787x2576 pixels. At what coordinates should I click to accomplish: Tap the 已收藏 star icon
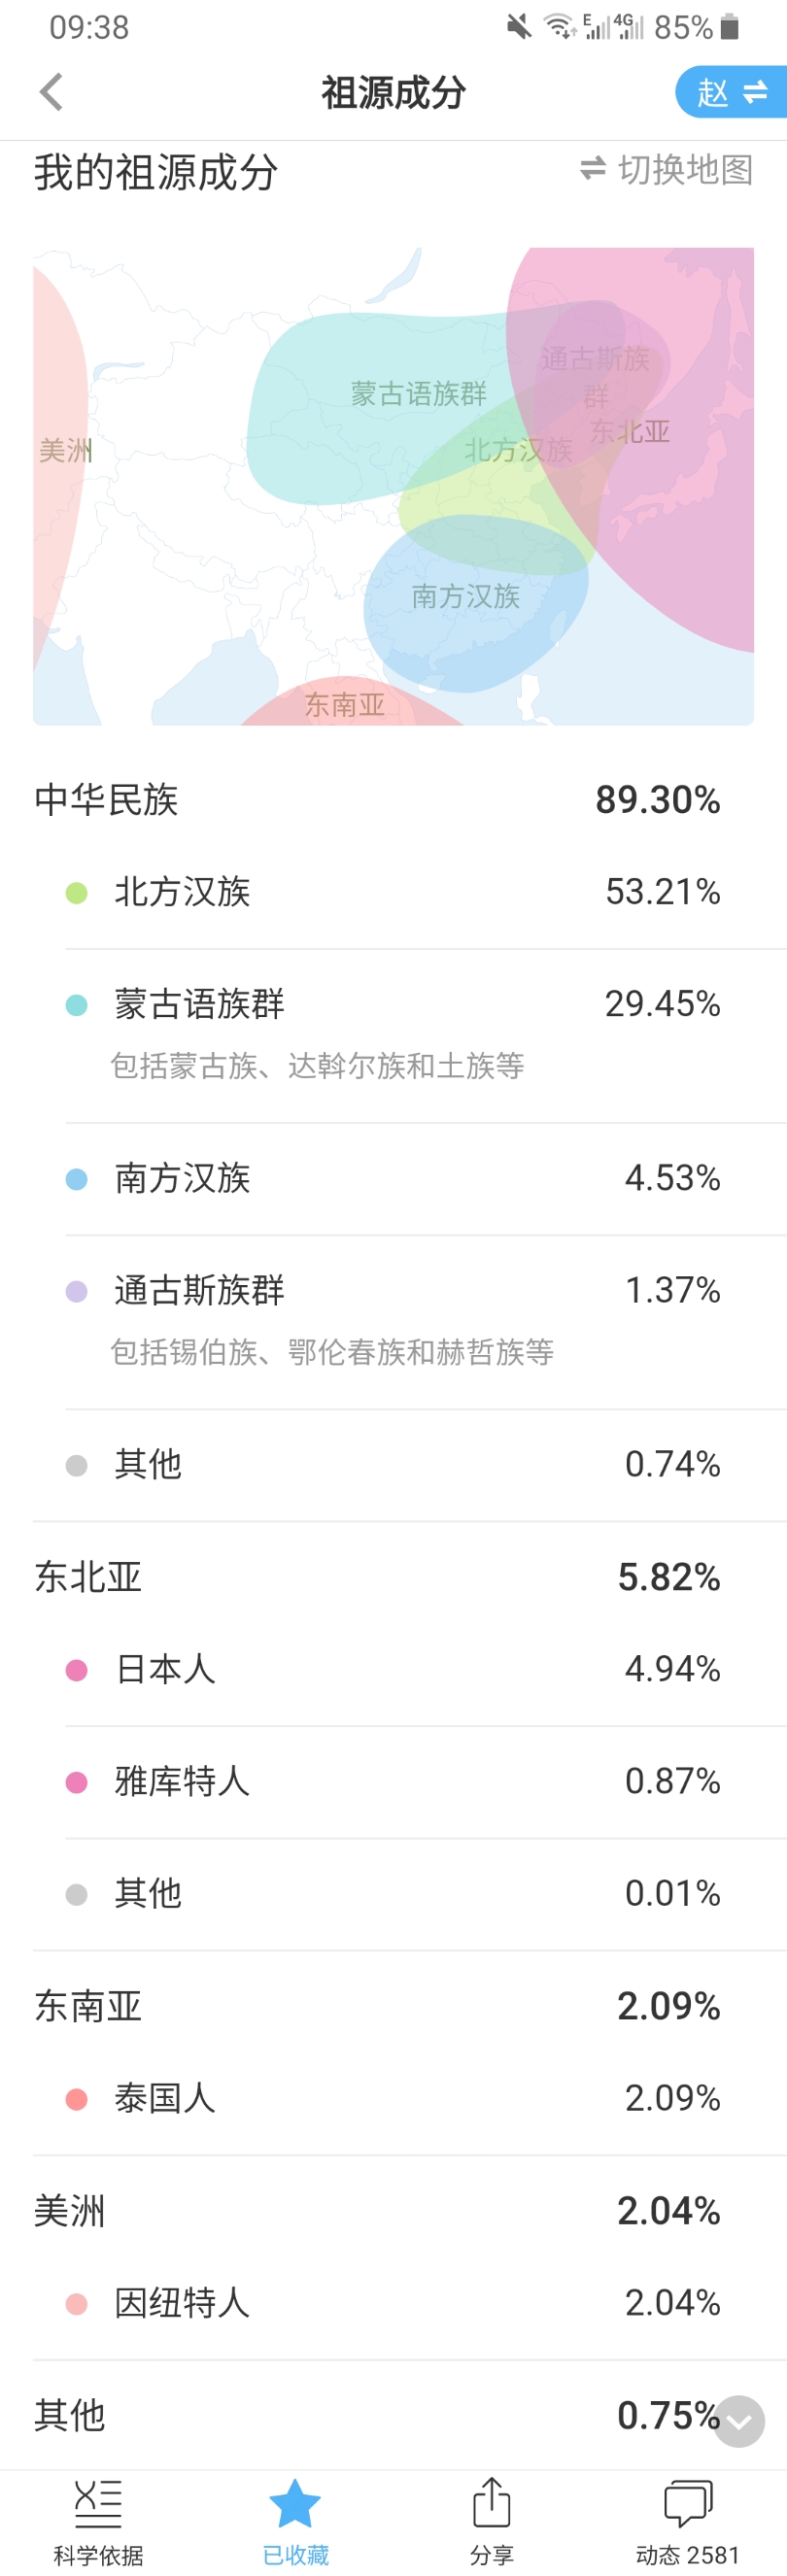[x=295, y=2503]
